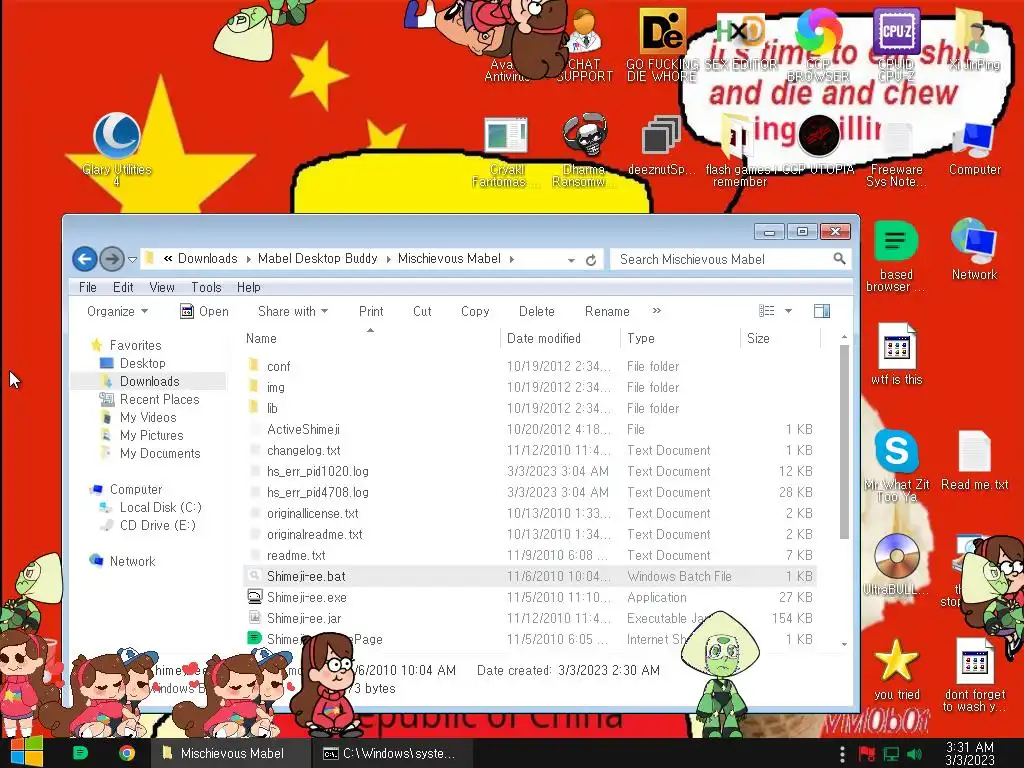Refresh the Mischievous Mabel folder

591,260
